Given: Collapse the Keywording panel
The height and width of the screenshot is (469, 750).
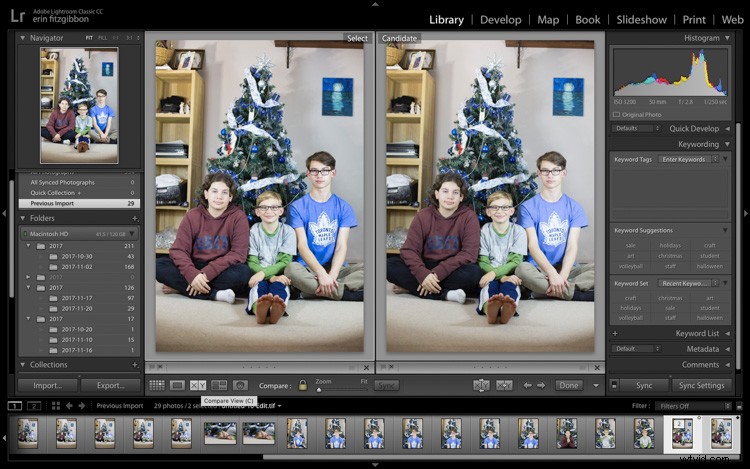Looking at the screenshot, I should tap(727, 144).
